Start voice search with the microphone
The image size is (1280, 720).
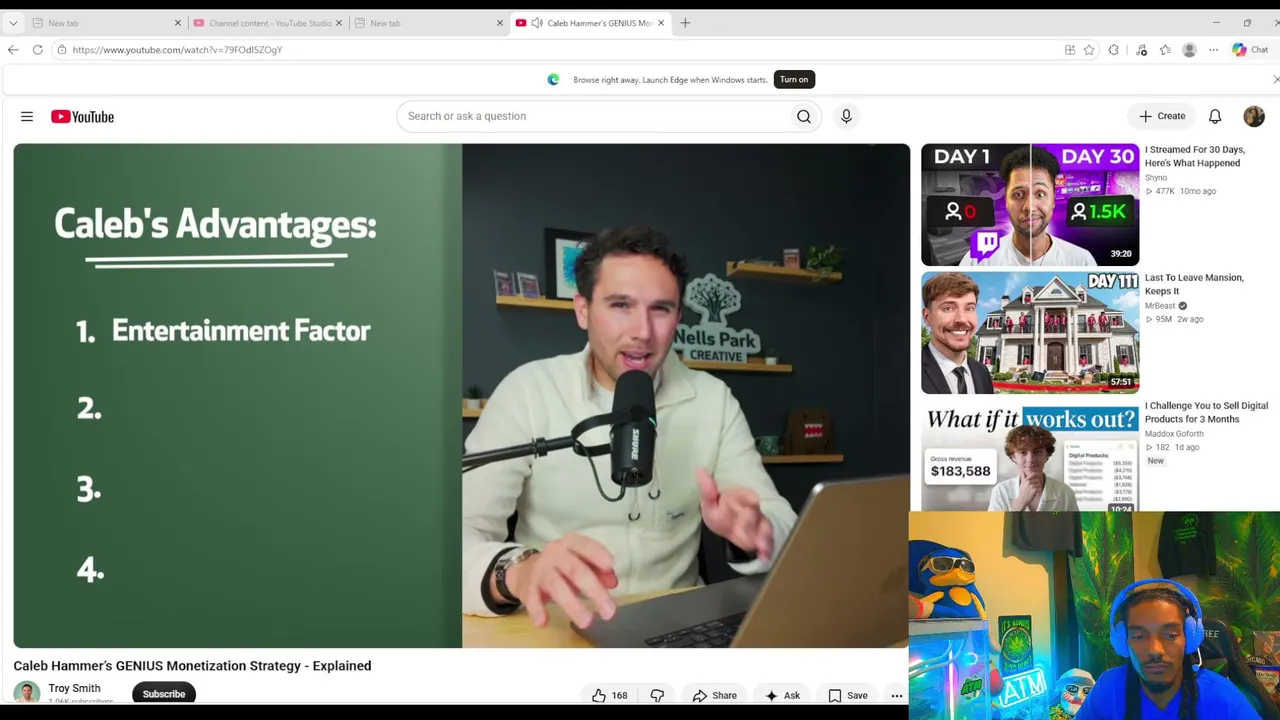click(846, 116)
